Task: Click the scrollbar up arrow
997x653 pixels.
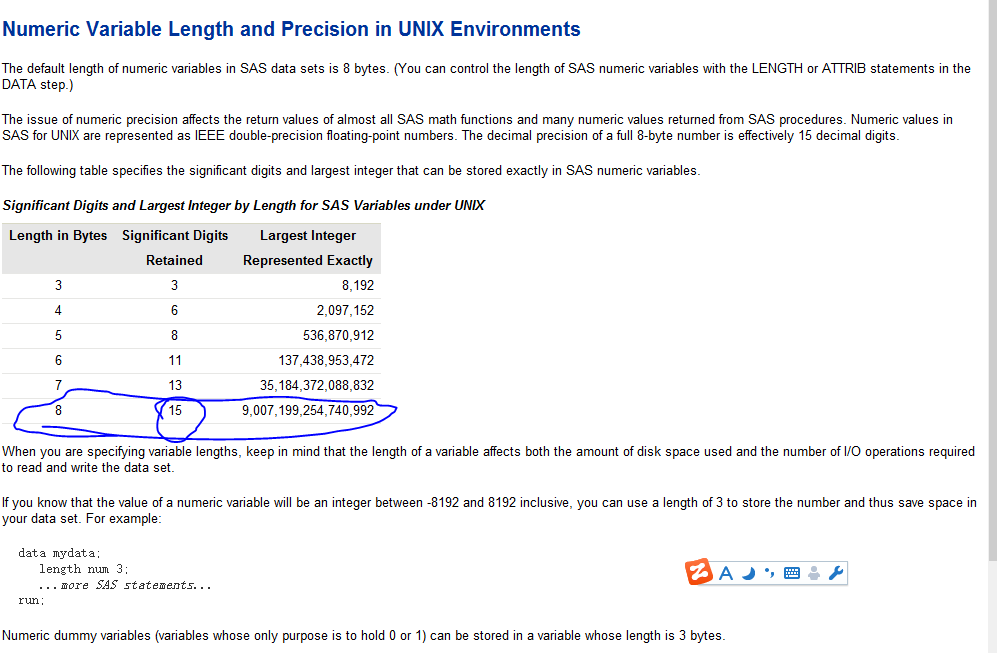Action: (x=990, y=7)
